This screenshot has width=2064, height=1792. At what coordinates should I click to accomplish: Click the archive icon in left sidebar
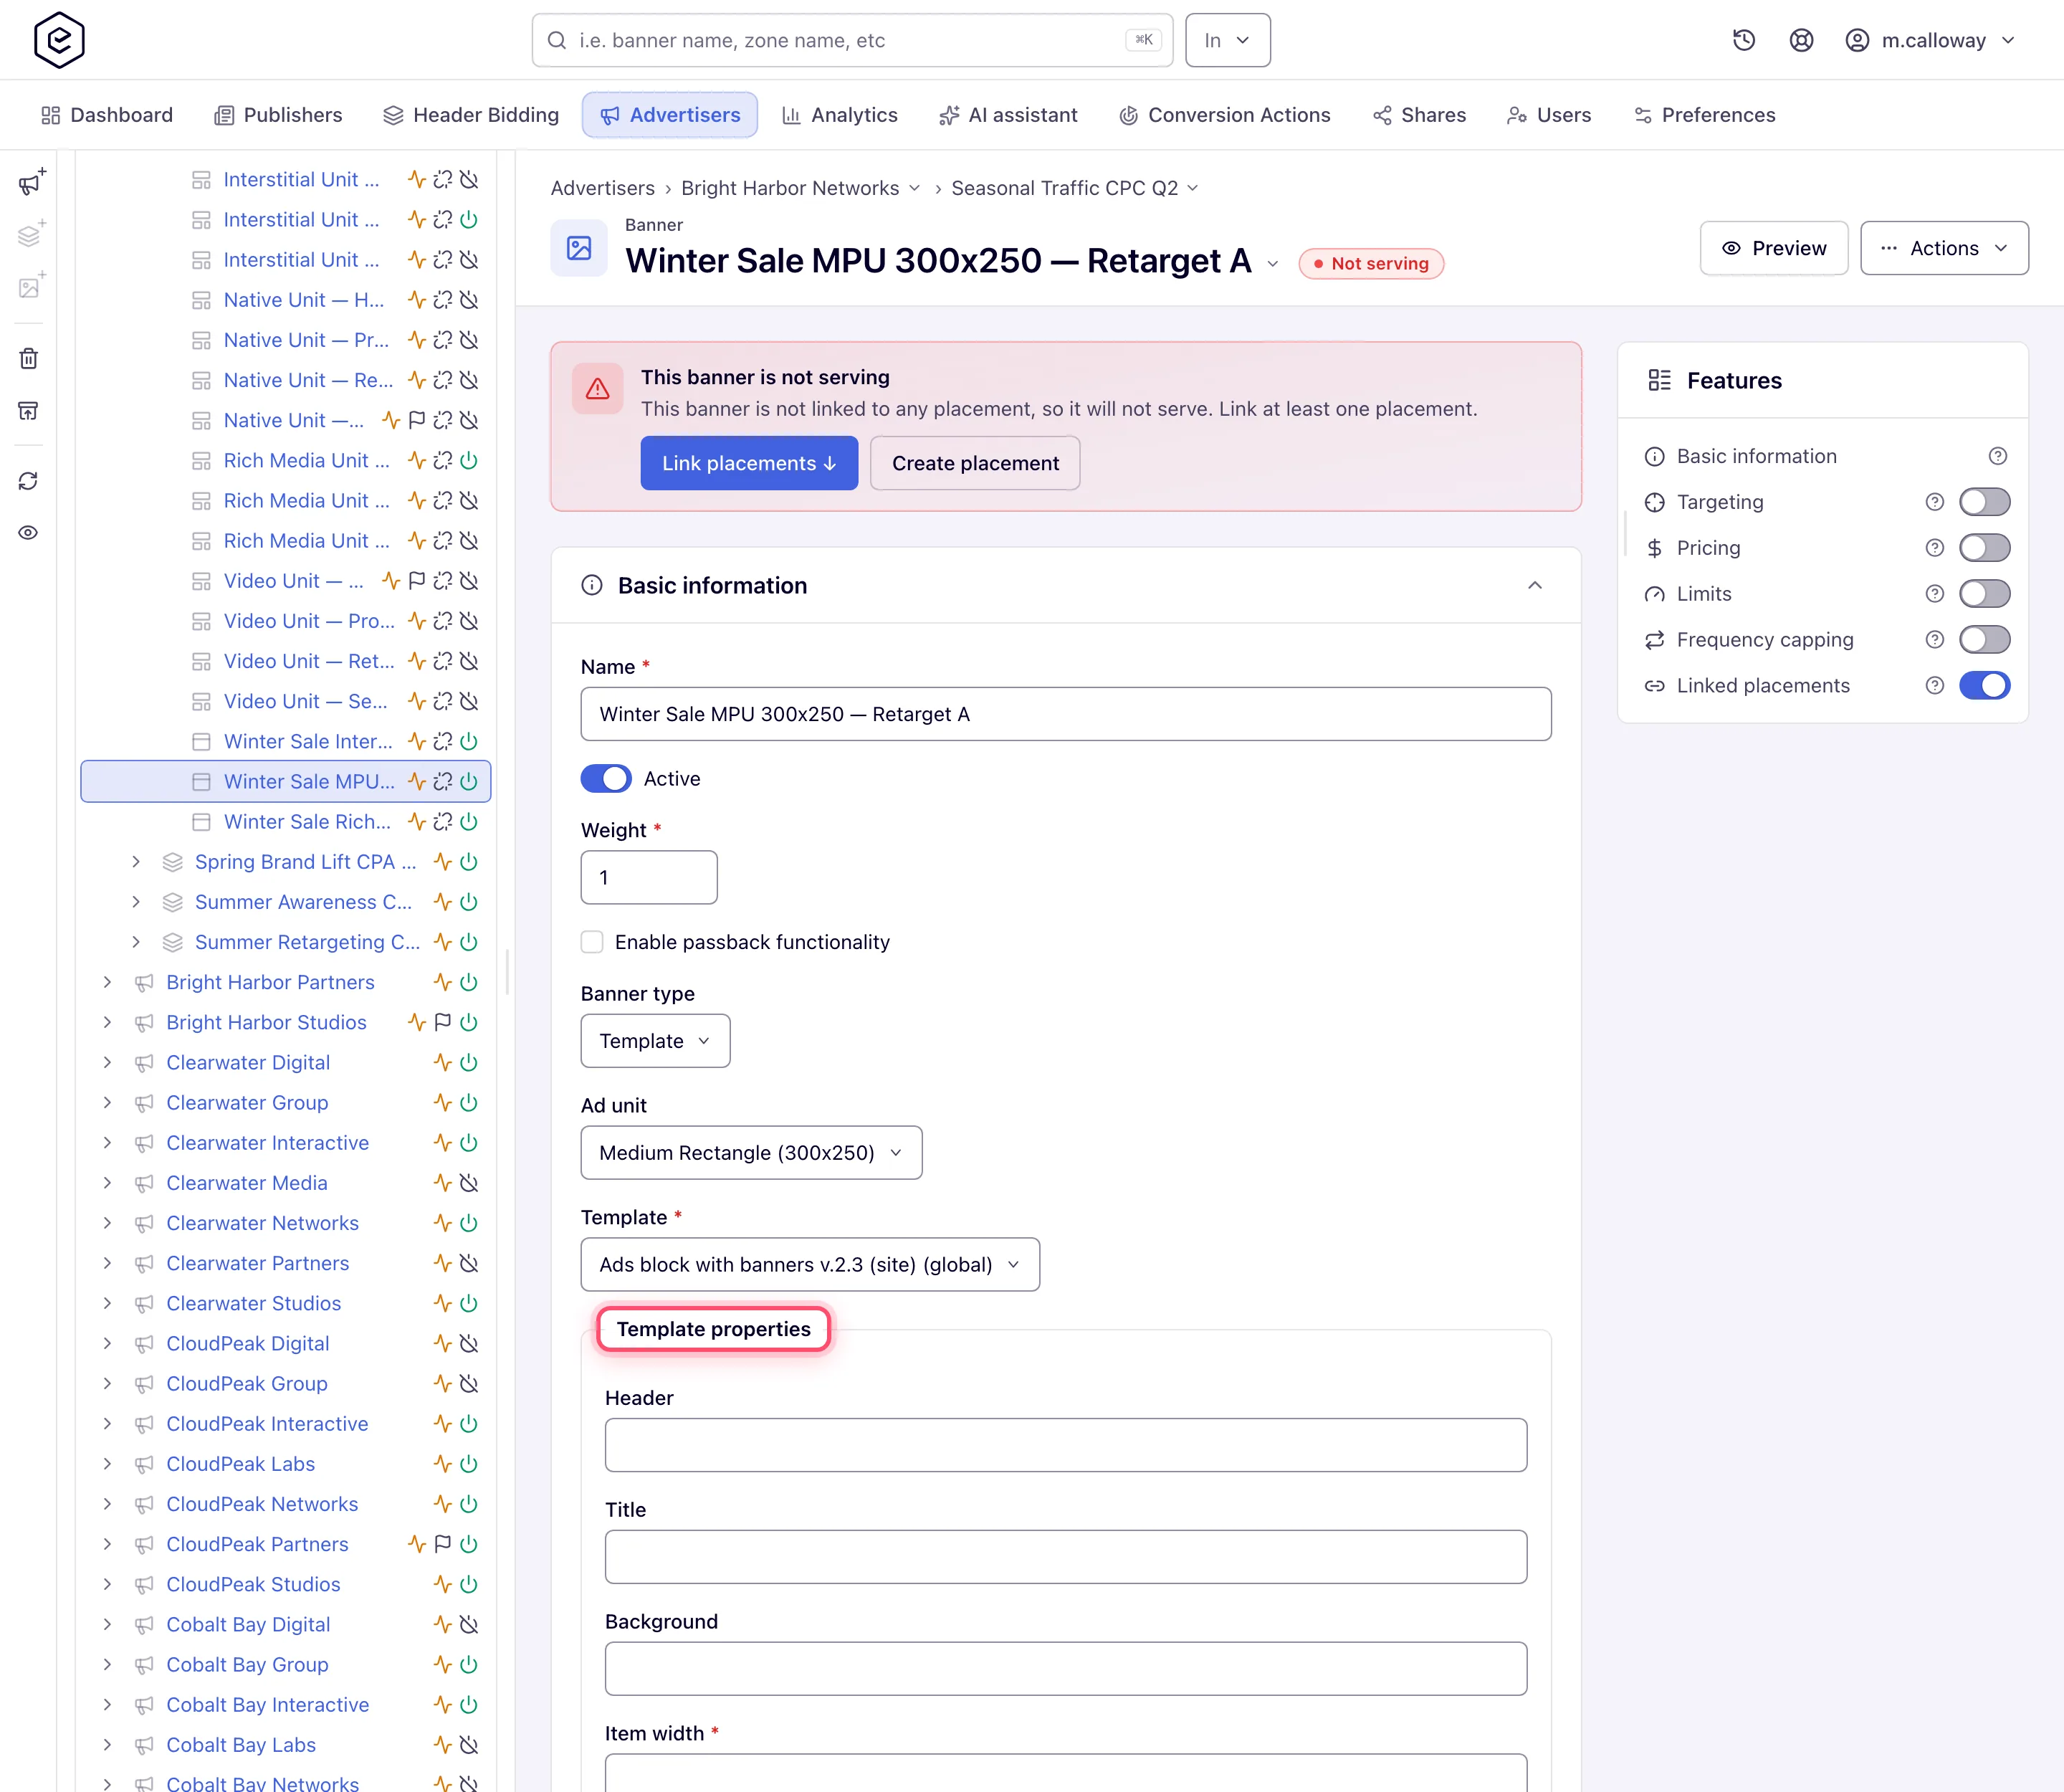pos(29,410)
